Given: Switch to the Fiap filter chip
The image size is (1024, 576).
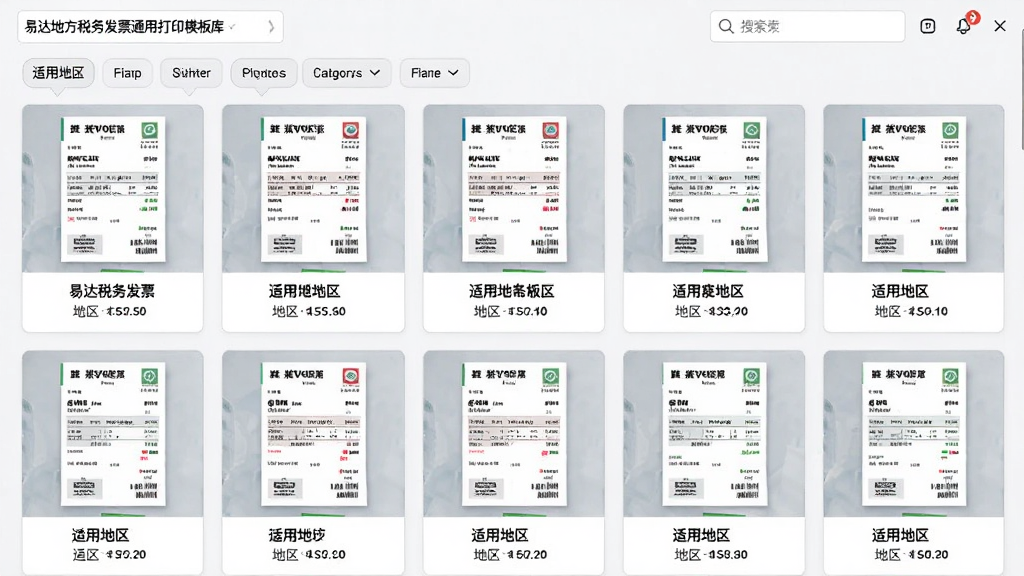Looking at the screenshot, I should pyautogui.click(x=127, y=72).
